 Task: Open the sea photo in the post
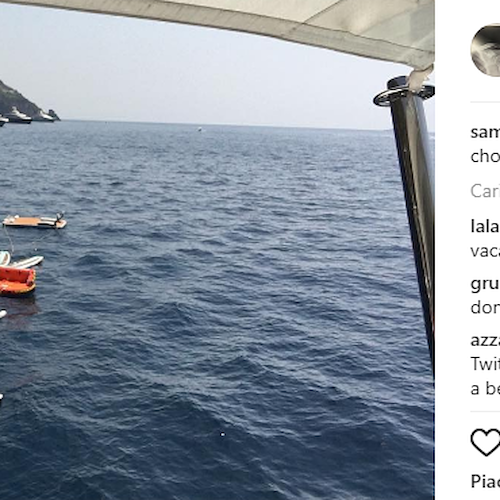217,250
